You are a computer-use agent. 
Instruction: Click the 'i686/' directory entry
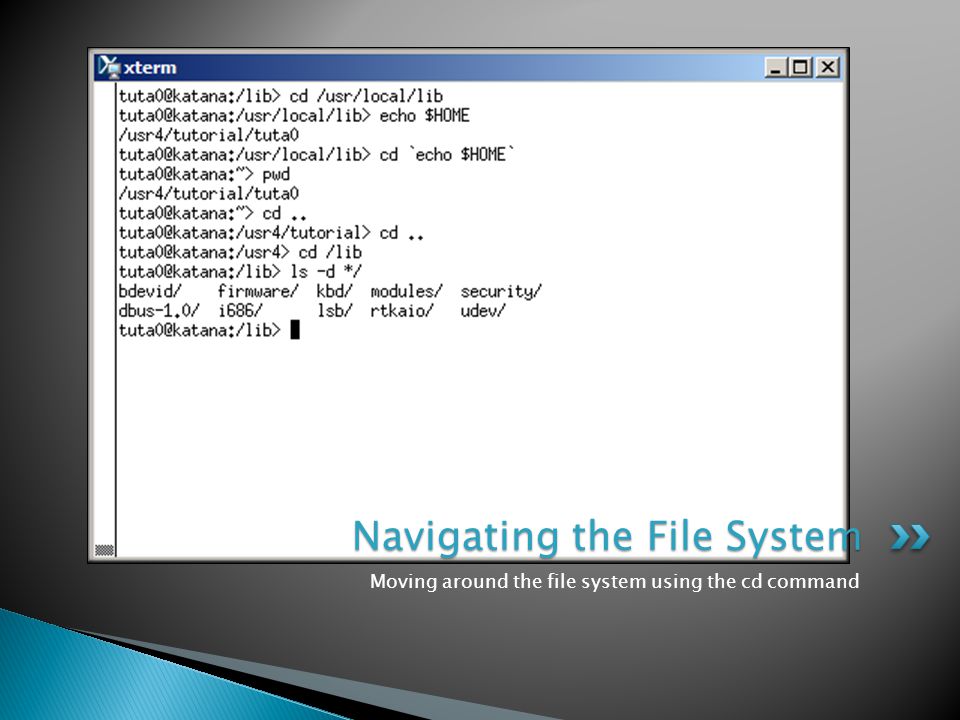click(x=240, y=311)
